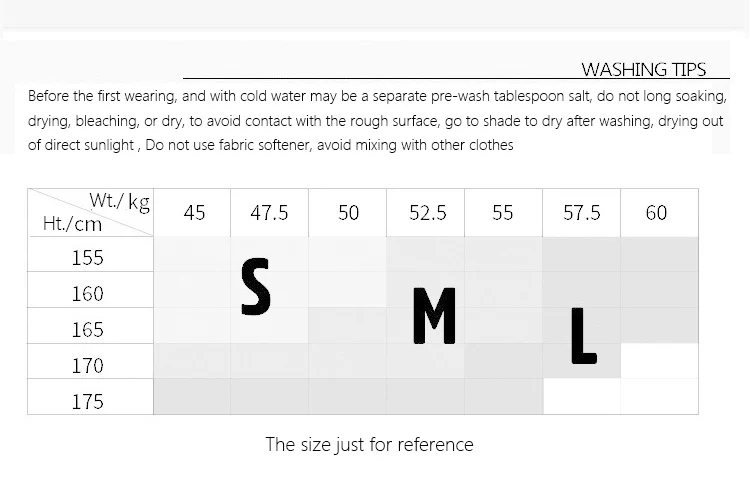The width and height of the screenshot is (750, 482).
Task: Click the WASHING TIPS heading
Action: [x=643, y=69]
